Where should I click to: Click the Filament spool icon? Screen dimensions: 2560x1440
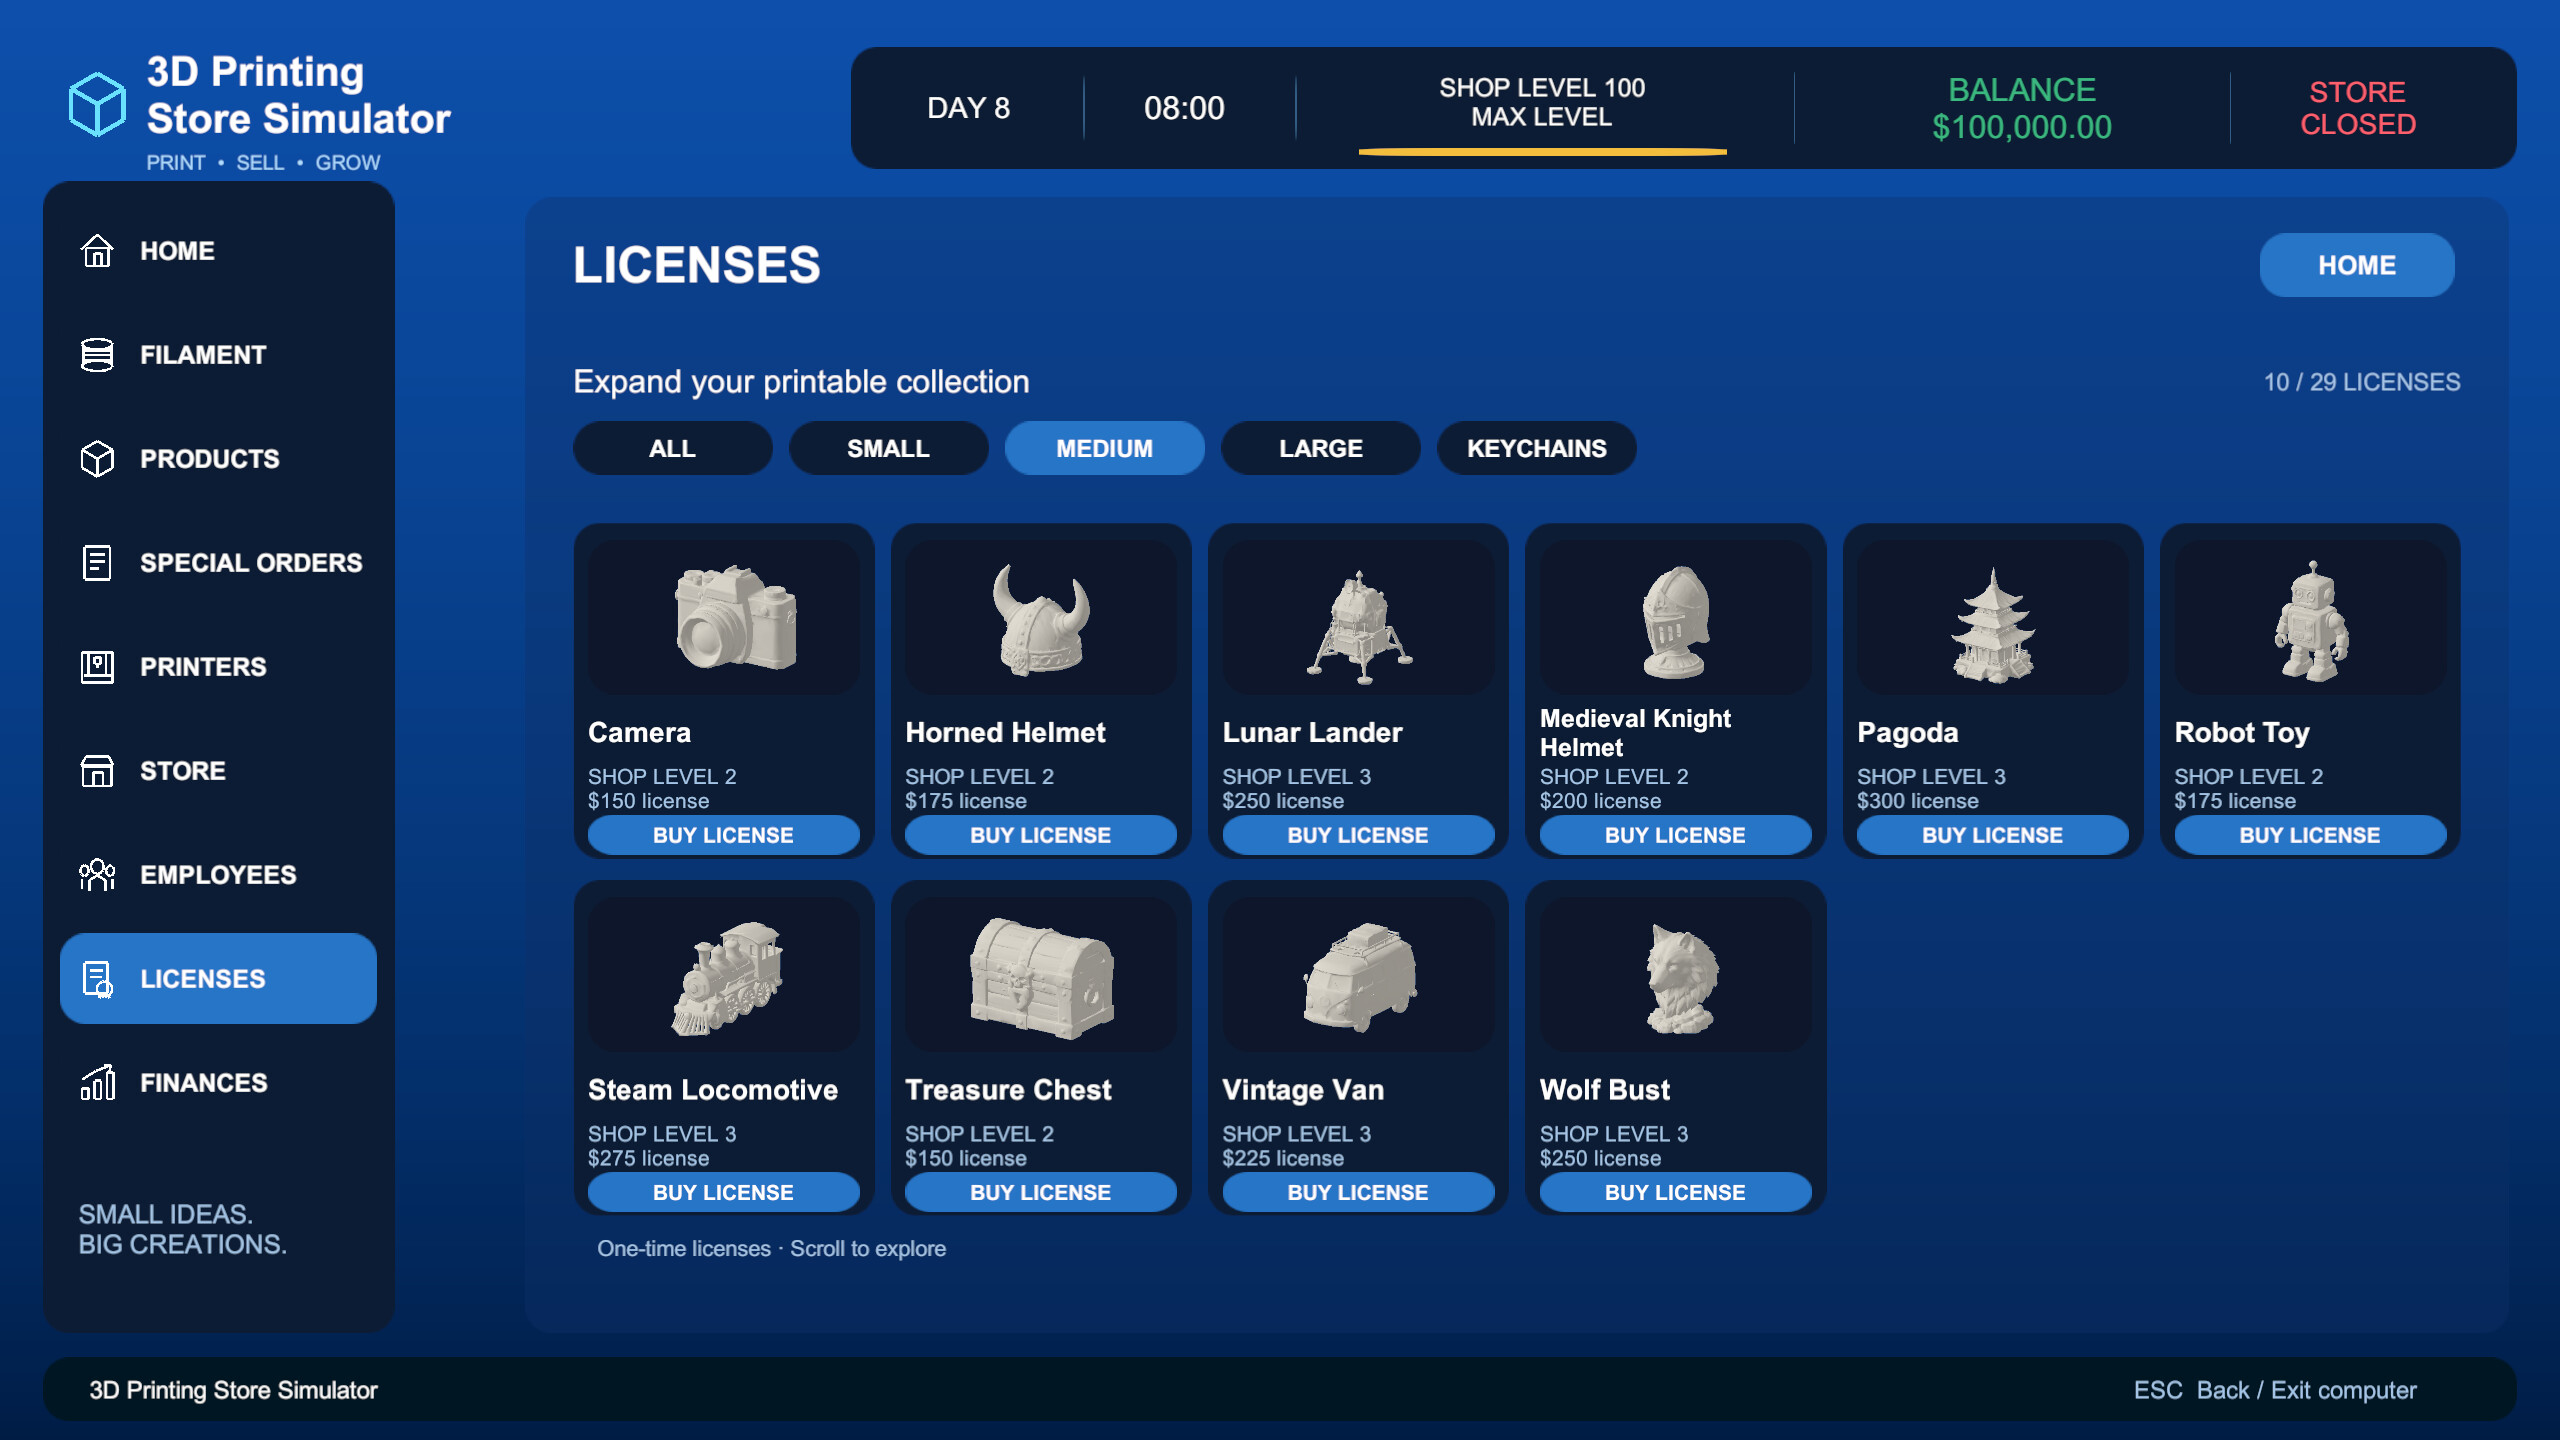pyautogui.click(x=97, y=355)
